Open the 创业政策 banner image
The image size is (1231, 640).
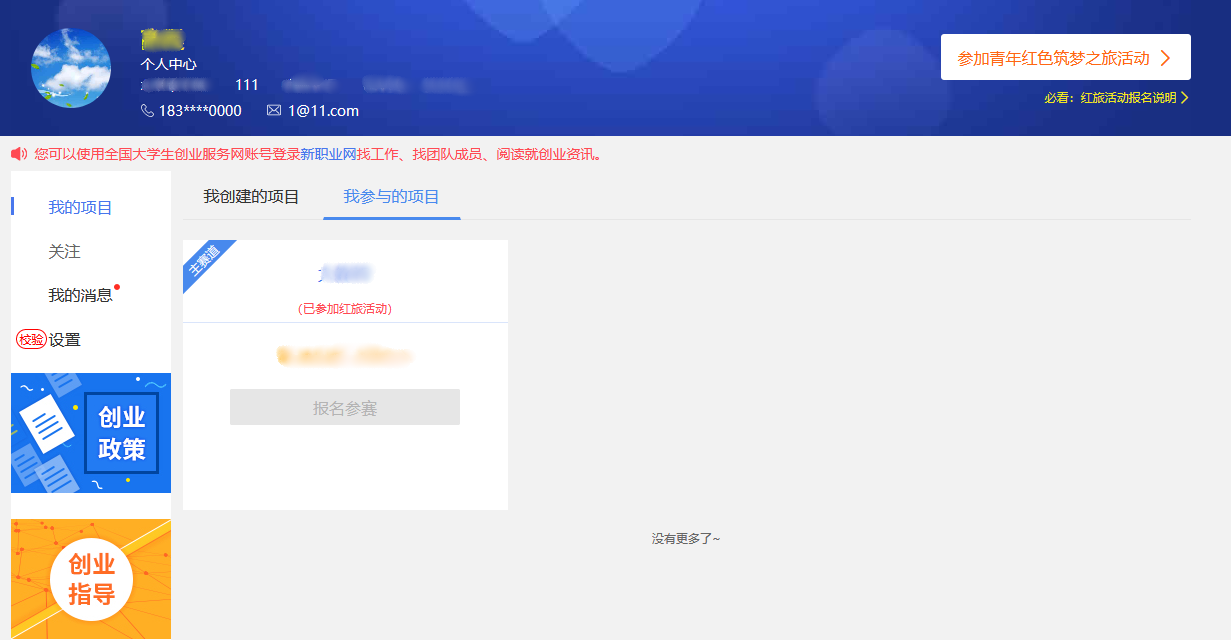91,433
